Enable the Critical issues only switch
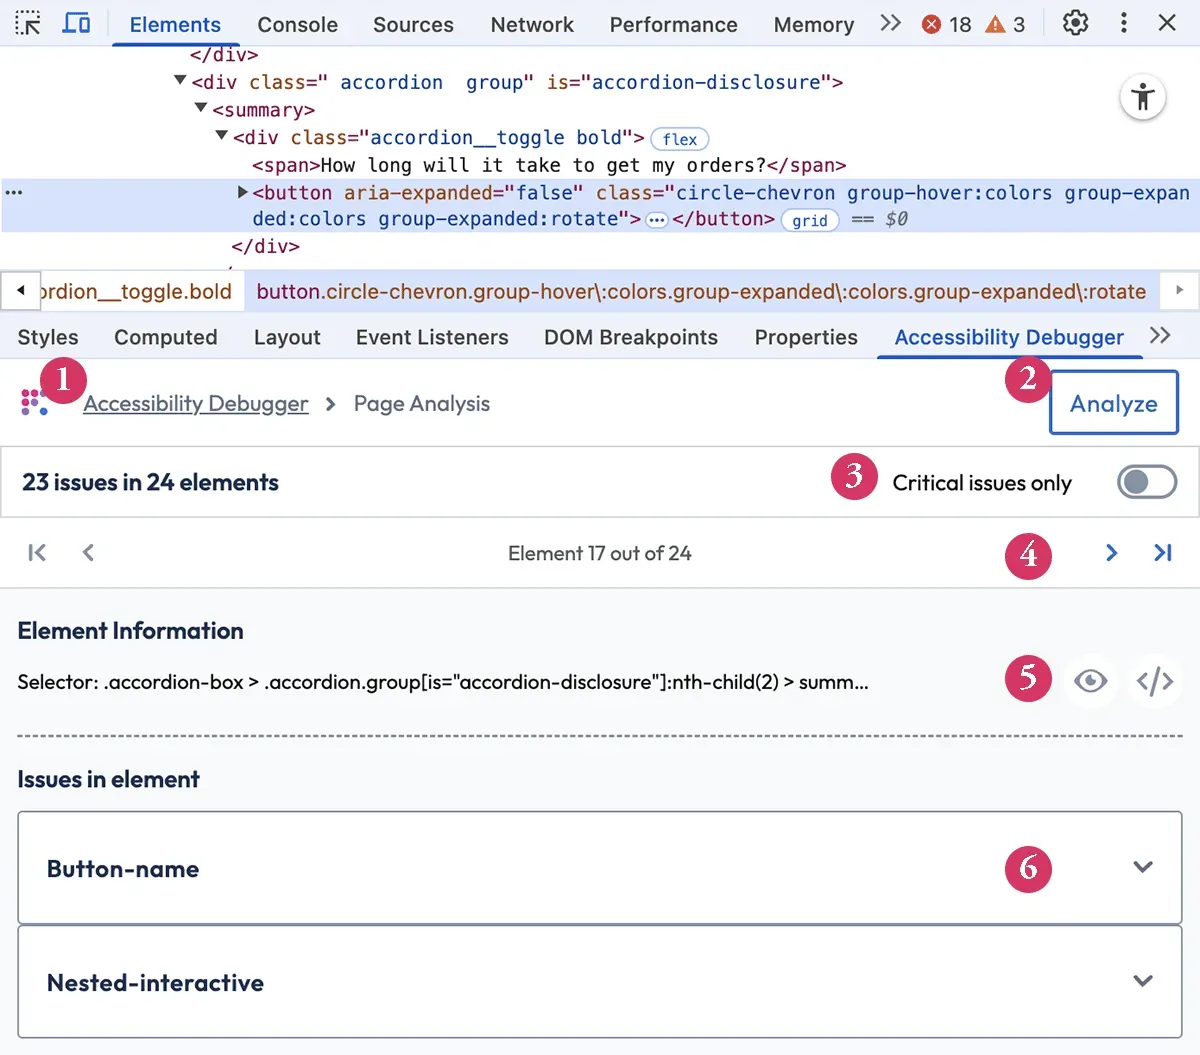The image size is (1200, 1055). (1147, 482)
